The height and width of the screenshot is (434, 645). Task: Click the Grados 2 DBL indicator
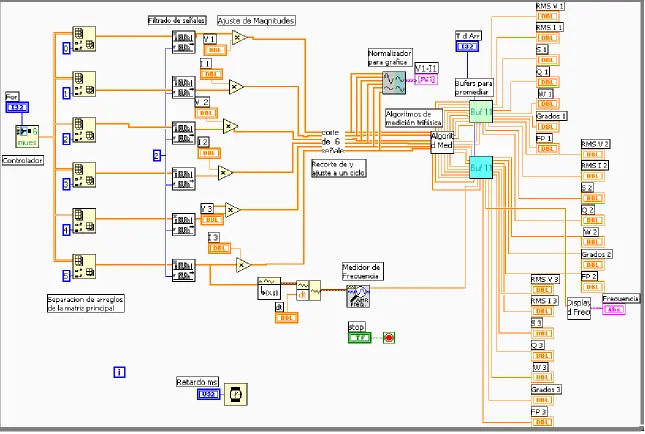pyautogui.click(x=593, y=265)
